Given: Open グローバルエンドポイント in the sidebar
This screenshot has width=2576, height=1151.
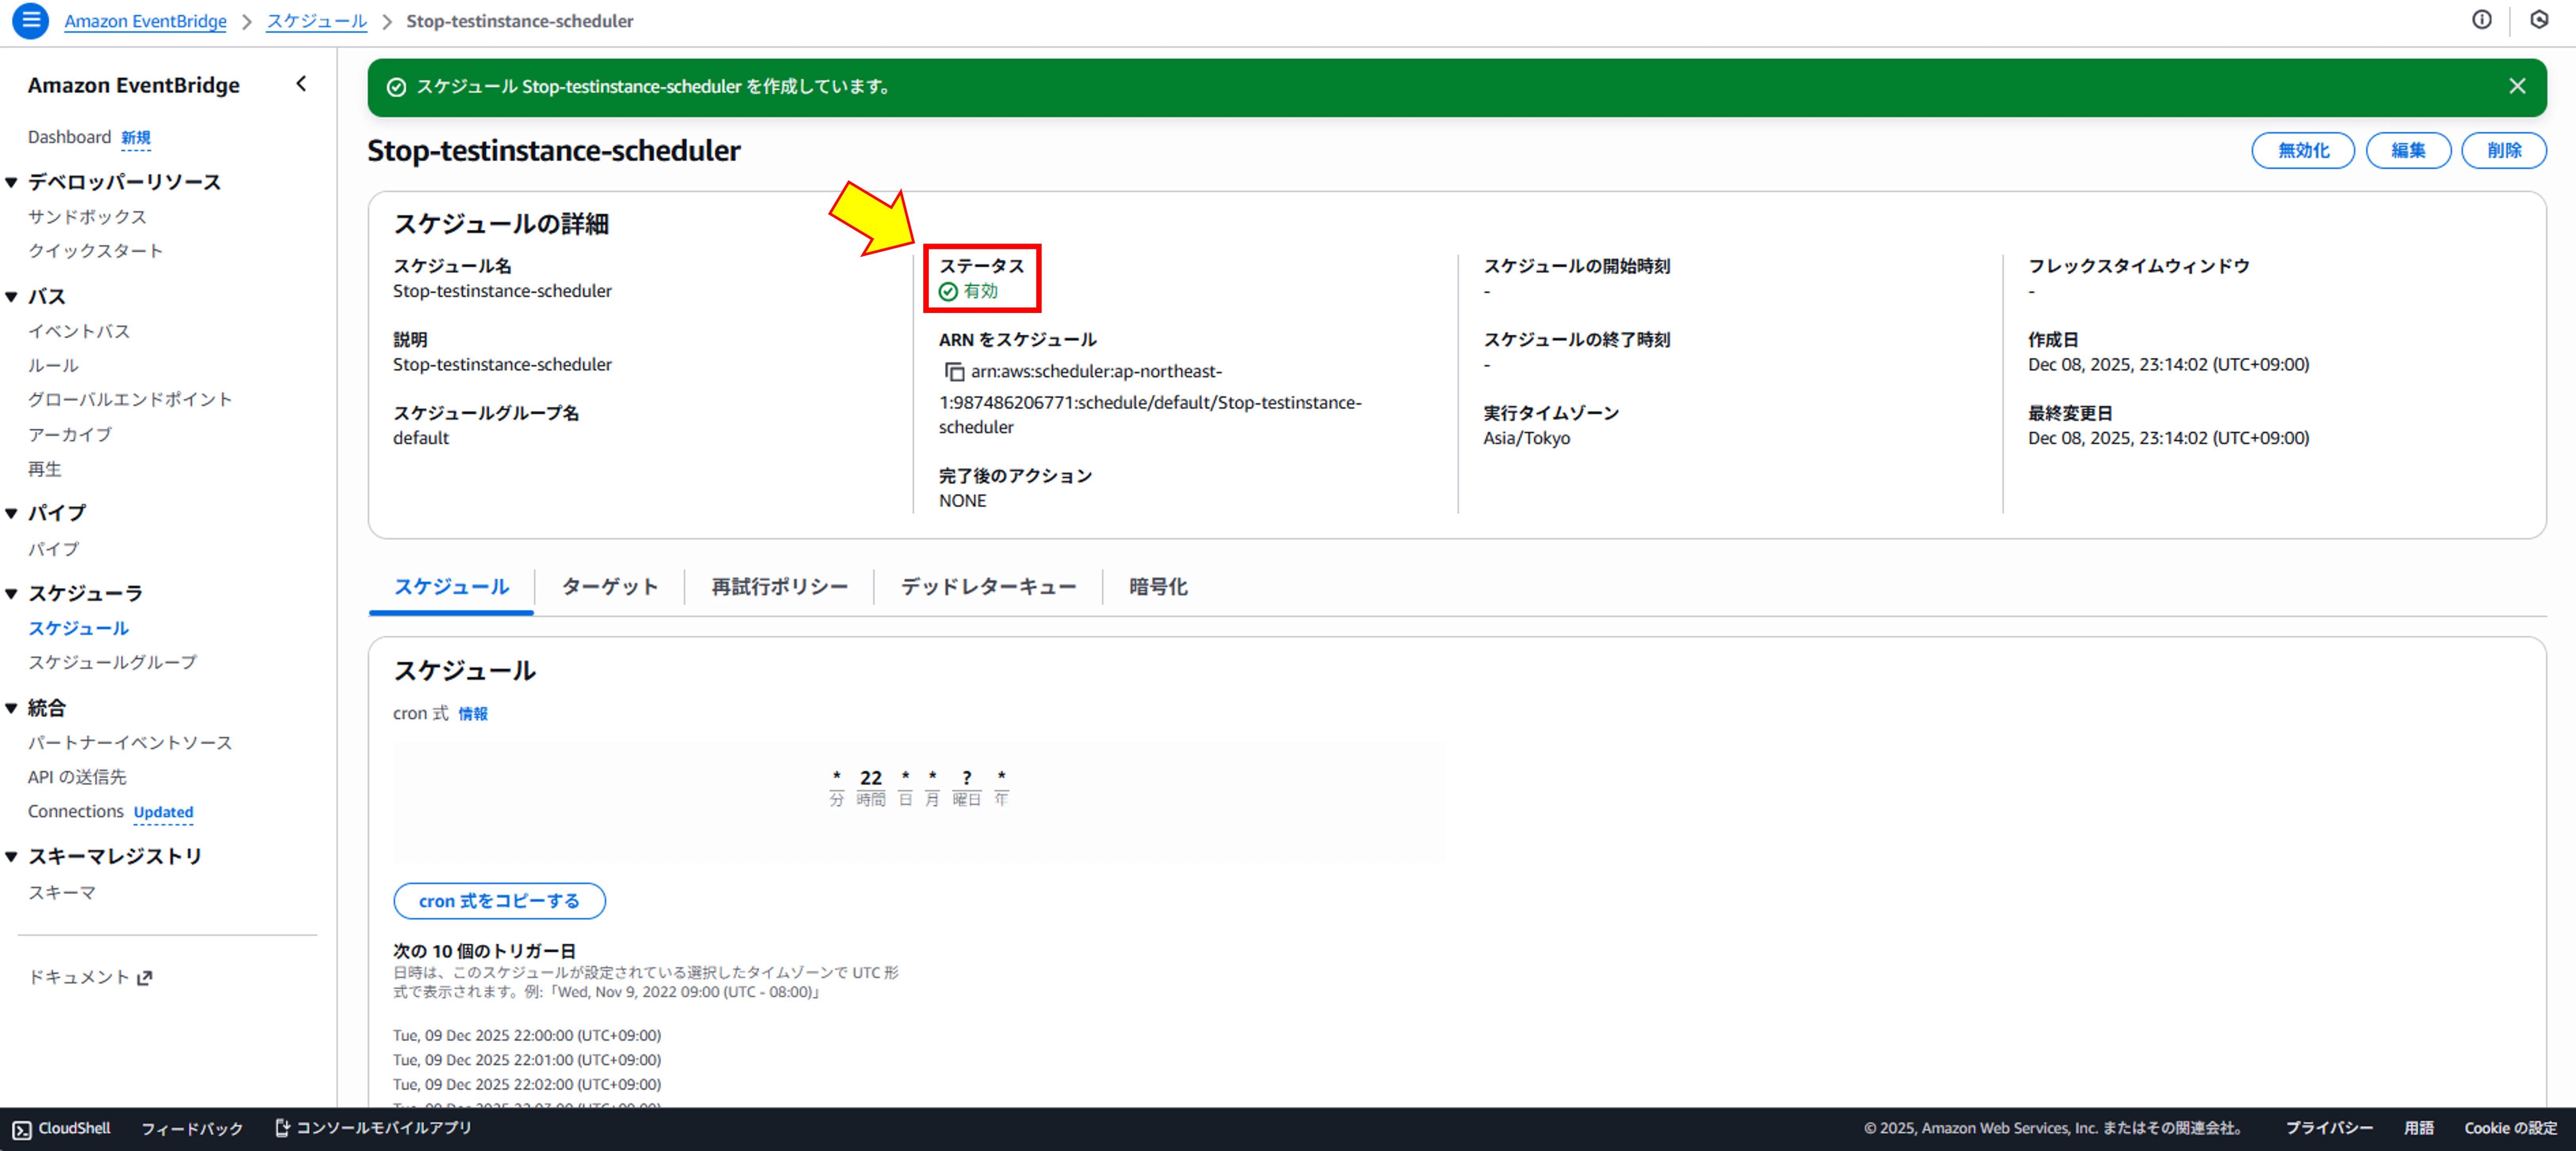Looking at the screenshot, I should pyautogui.click(x=130, y=400).
